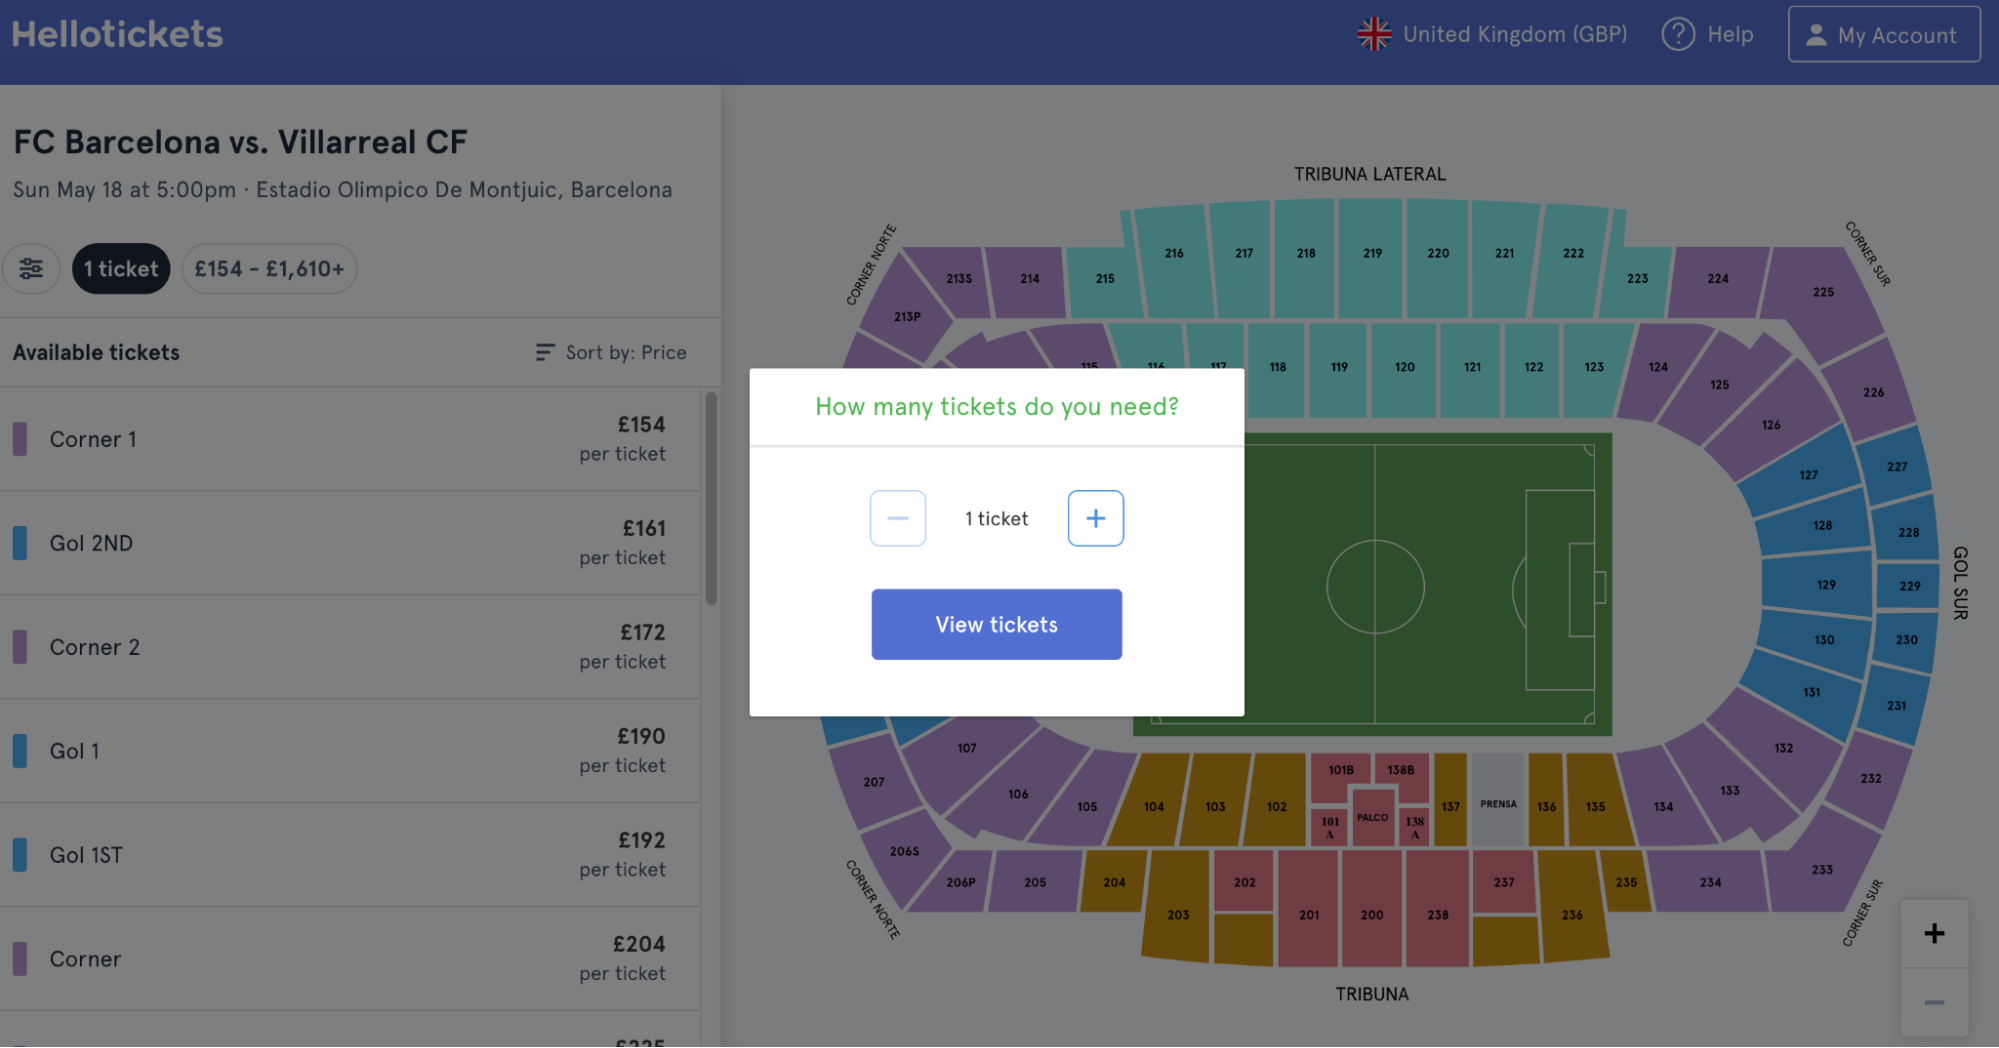This screenshot has width=1999, height=1048.
Task: Click the Help question mark icon
Action: tap(1677, 33)
